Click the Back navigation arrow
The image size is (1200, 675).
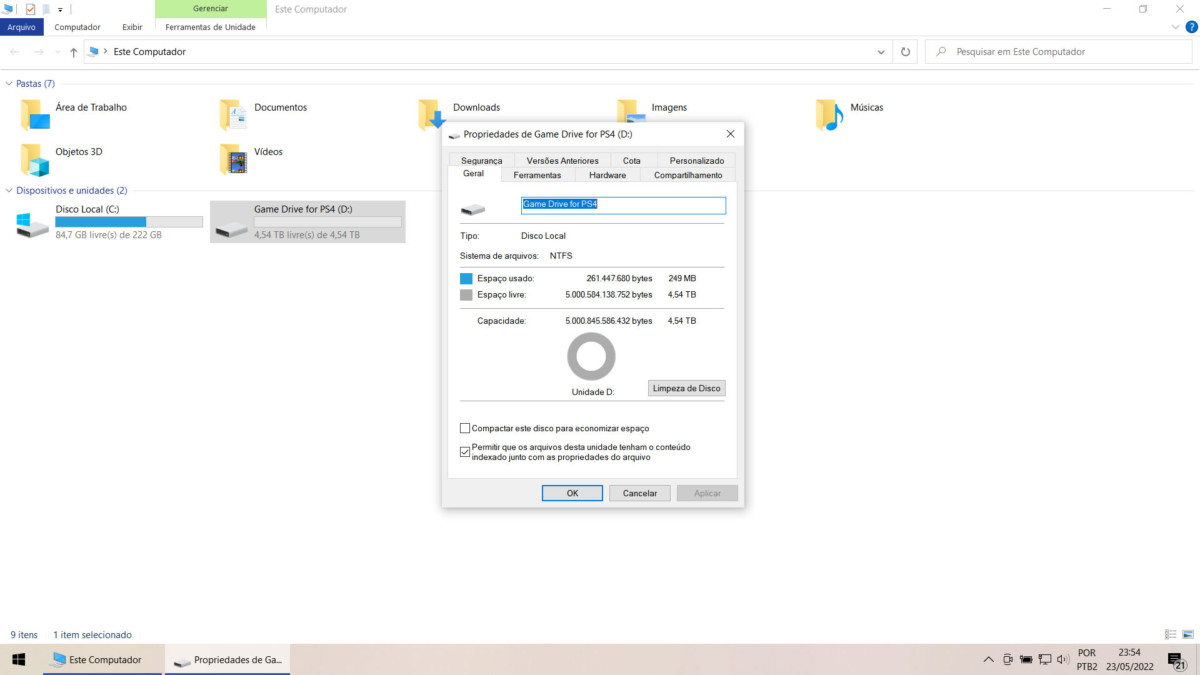[15, 51]
